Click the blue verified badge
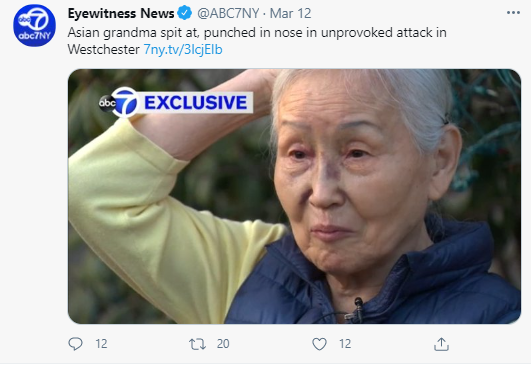The height and width of the screenshot is (368, 531). pos(185,13)
